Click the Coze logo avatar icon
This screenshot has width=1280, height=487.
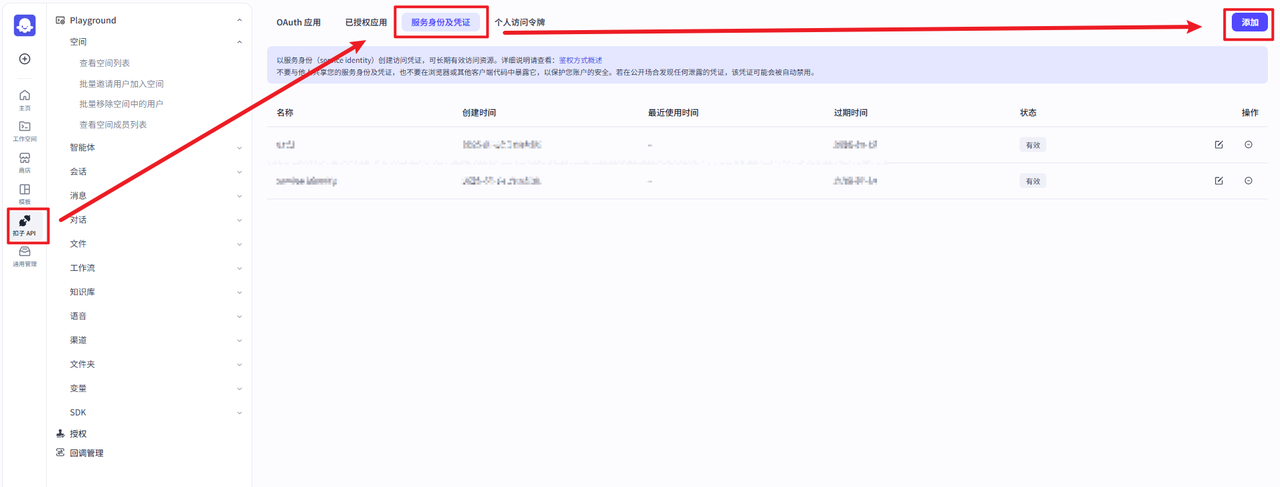pyautogui.click(x=25, y=26)
